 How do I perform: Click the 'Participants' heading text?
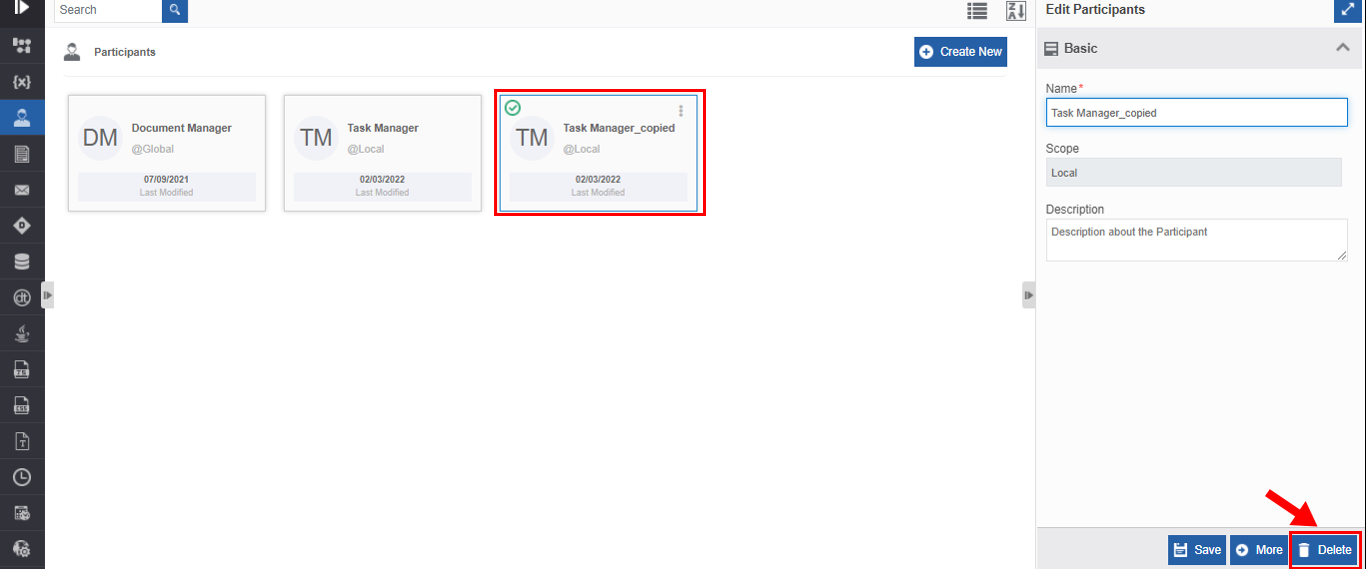point(125,52)
